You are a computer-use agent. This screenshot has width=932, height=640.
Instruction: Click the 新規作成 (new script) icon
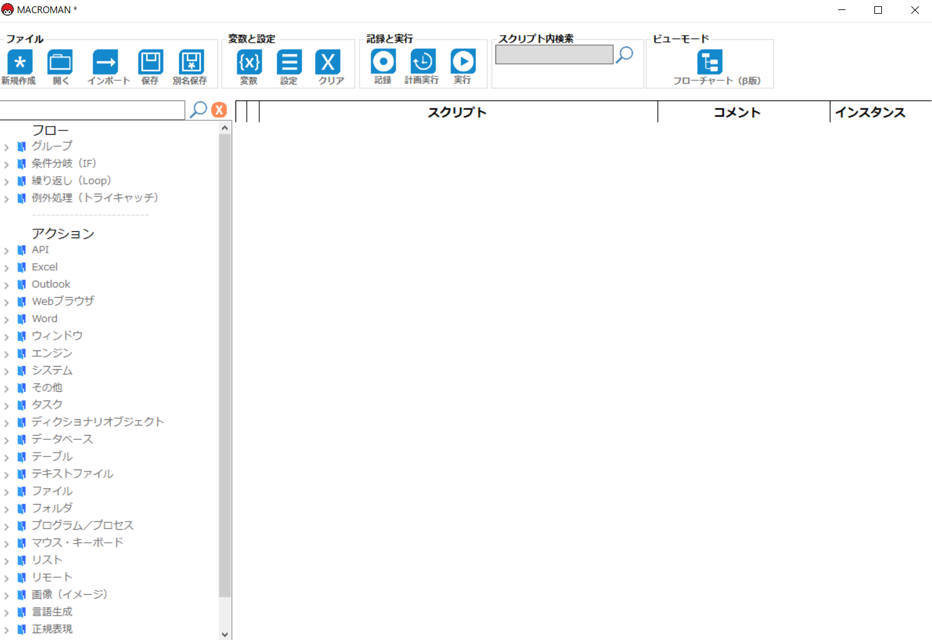click(20, 62)
